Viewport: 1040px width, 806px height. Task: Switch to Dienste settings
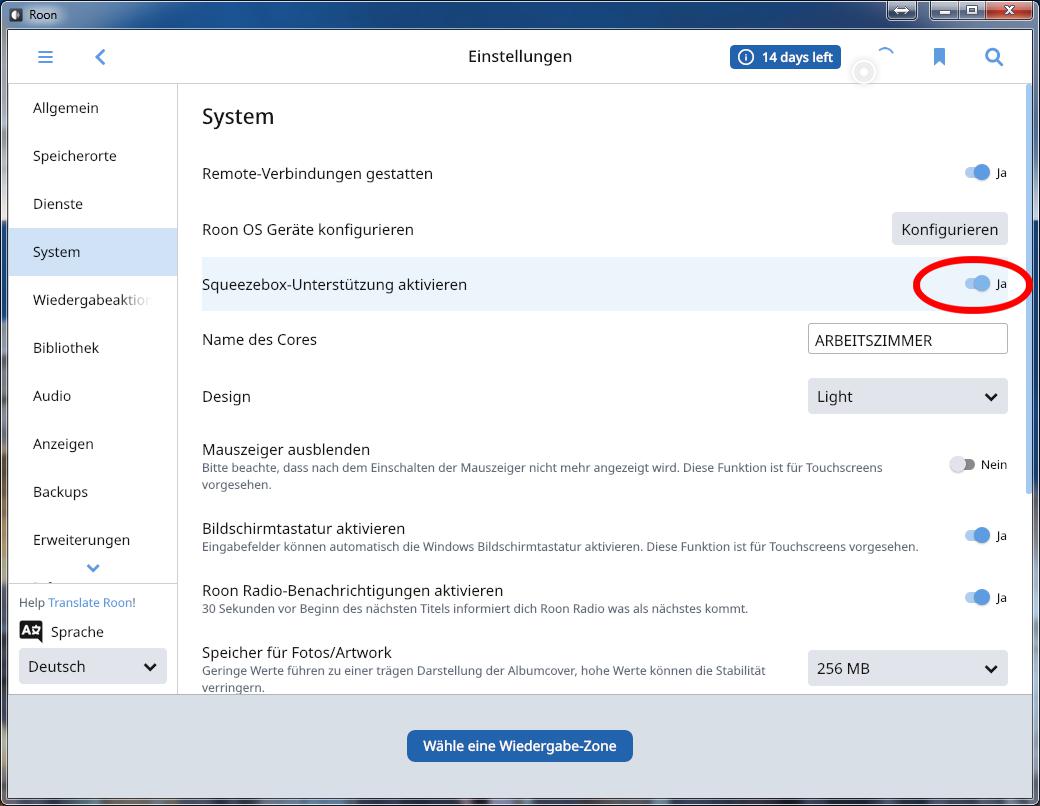[93, 204]
